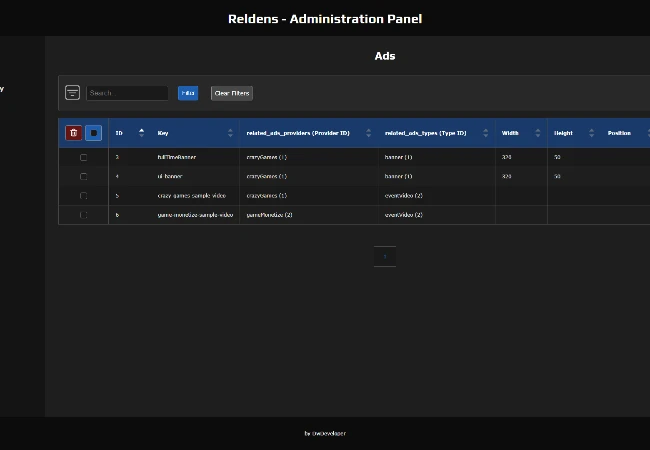Viewport: 650px width, 450px height.
Task: Check the game-monetize-sample-video row checkbox
Action: point(83,215)
